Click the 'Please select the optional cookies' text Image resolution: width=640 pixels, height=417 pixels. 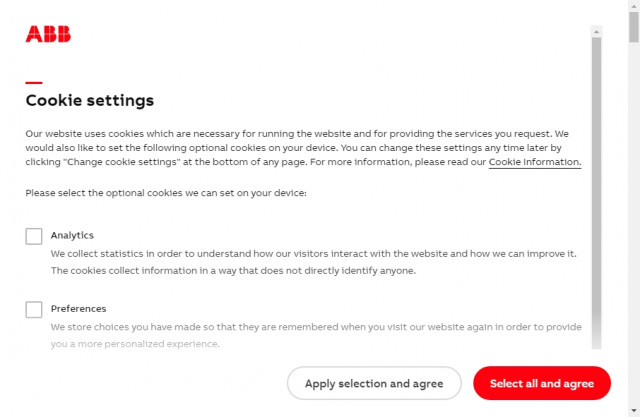coord(166,192)
